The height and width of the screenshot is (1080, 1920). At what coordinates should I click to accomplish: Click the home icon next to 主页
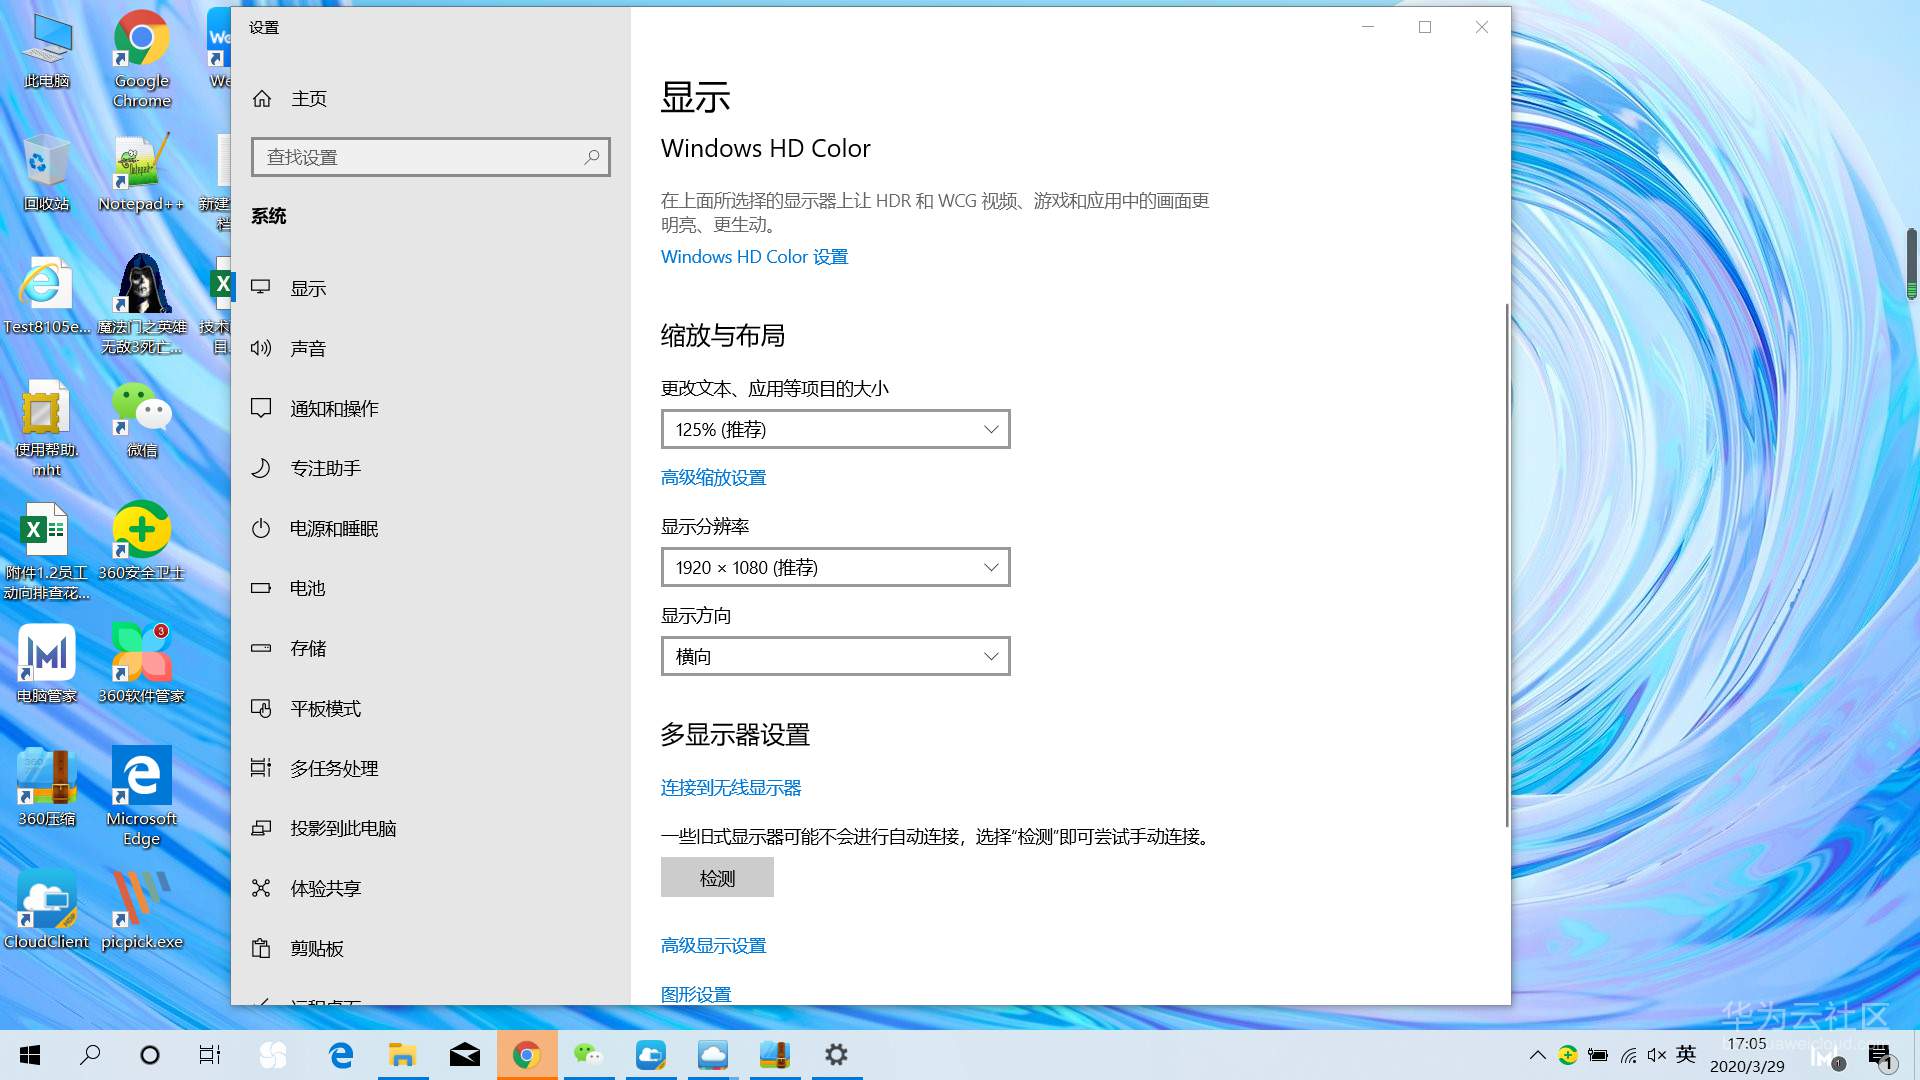pos(262,98)
